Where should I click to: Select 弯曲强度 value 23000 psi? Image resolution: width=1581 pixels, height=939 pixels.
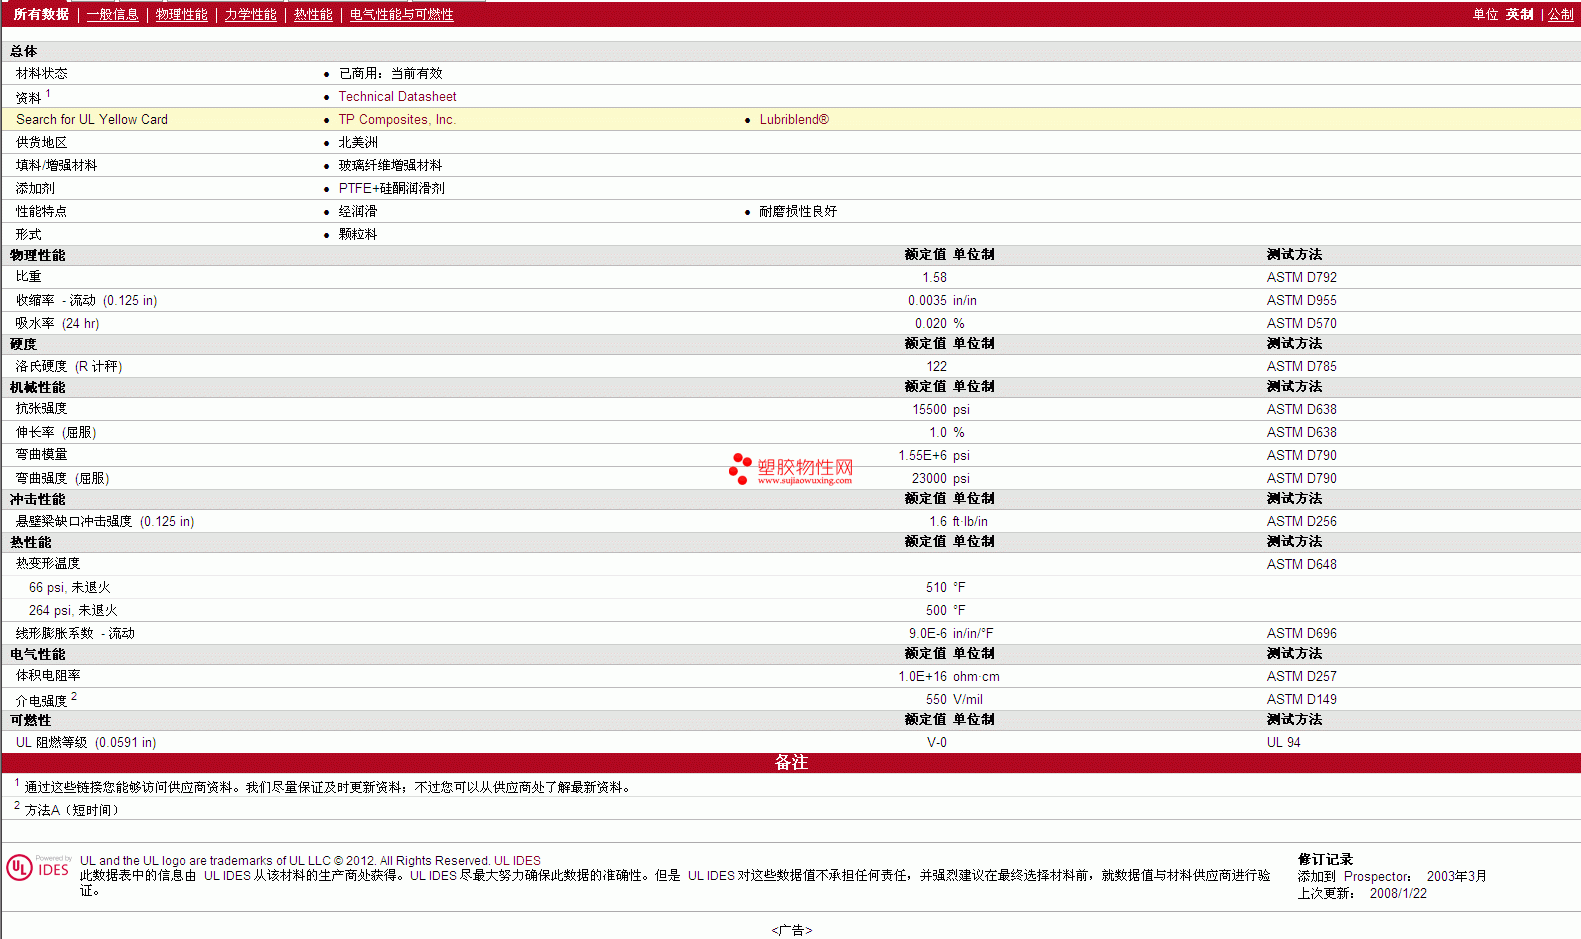pyautogui.click(x=941, y=479)
